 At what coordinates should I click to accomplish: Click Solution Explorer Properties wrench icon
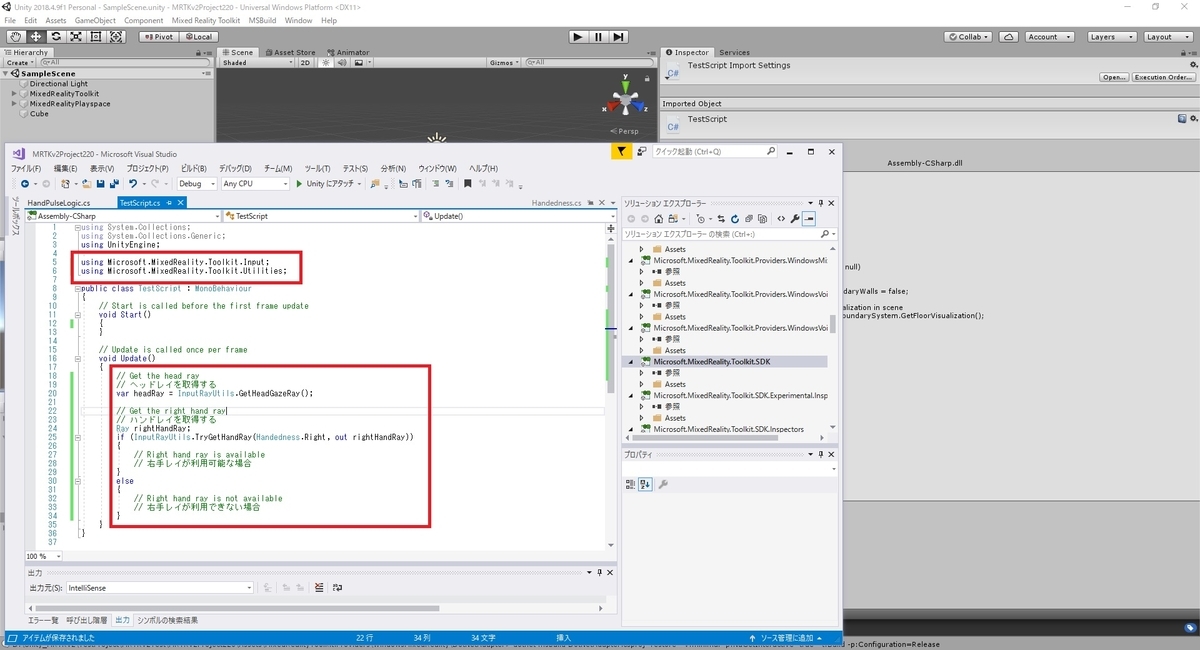click(795, 219)
